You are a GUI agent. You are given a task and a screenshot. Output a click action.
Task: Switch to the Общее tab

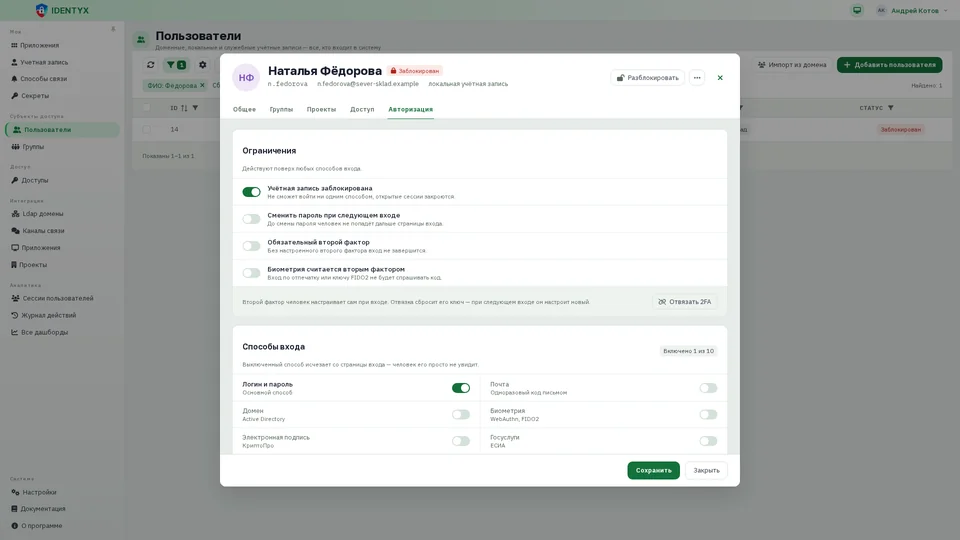click(x=244, y=110)
